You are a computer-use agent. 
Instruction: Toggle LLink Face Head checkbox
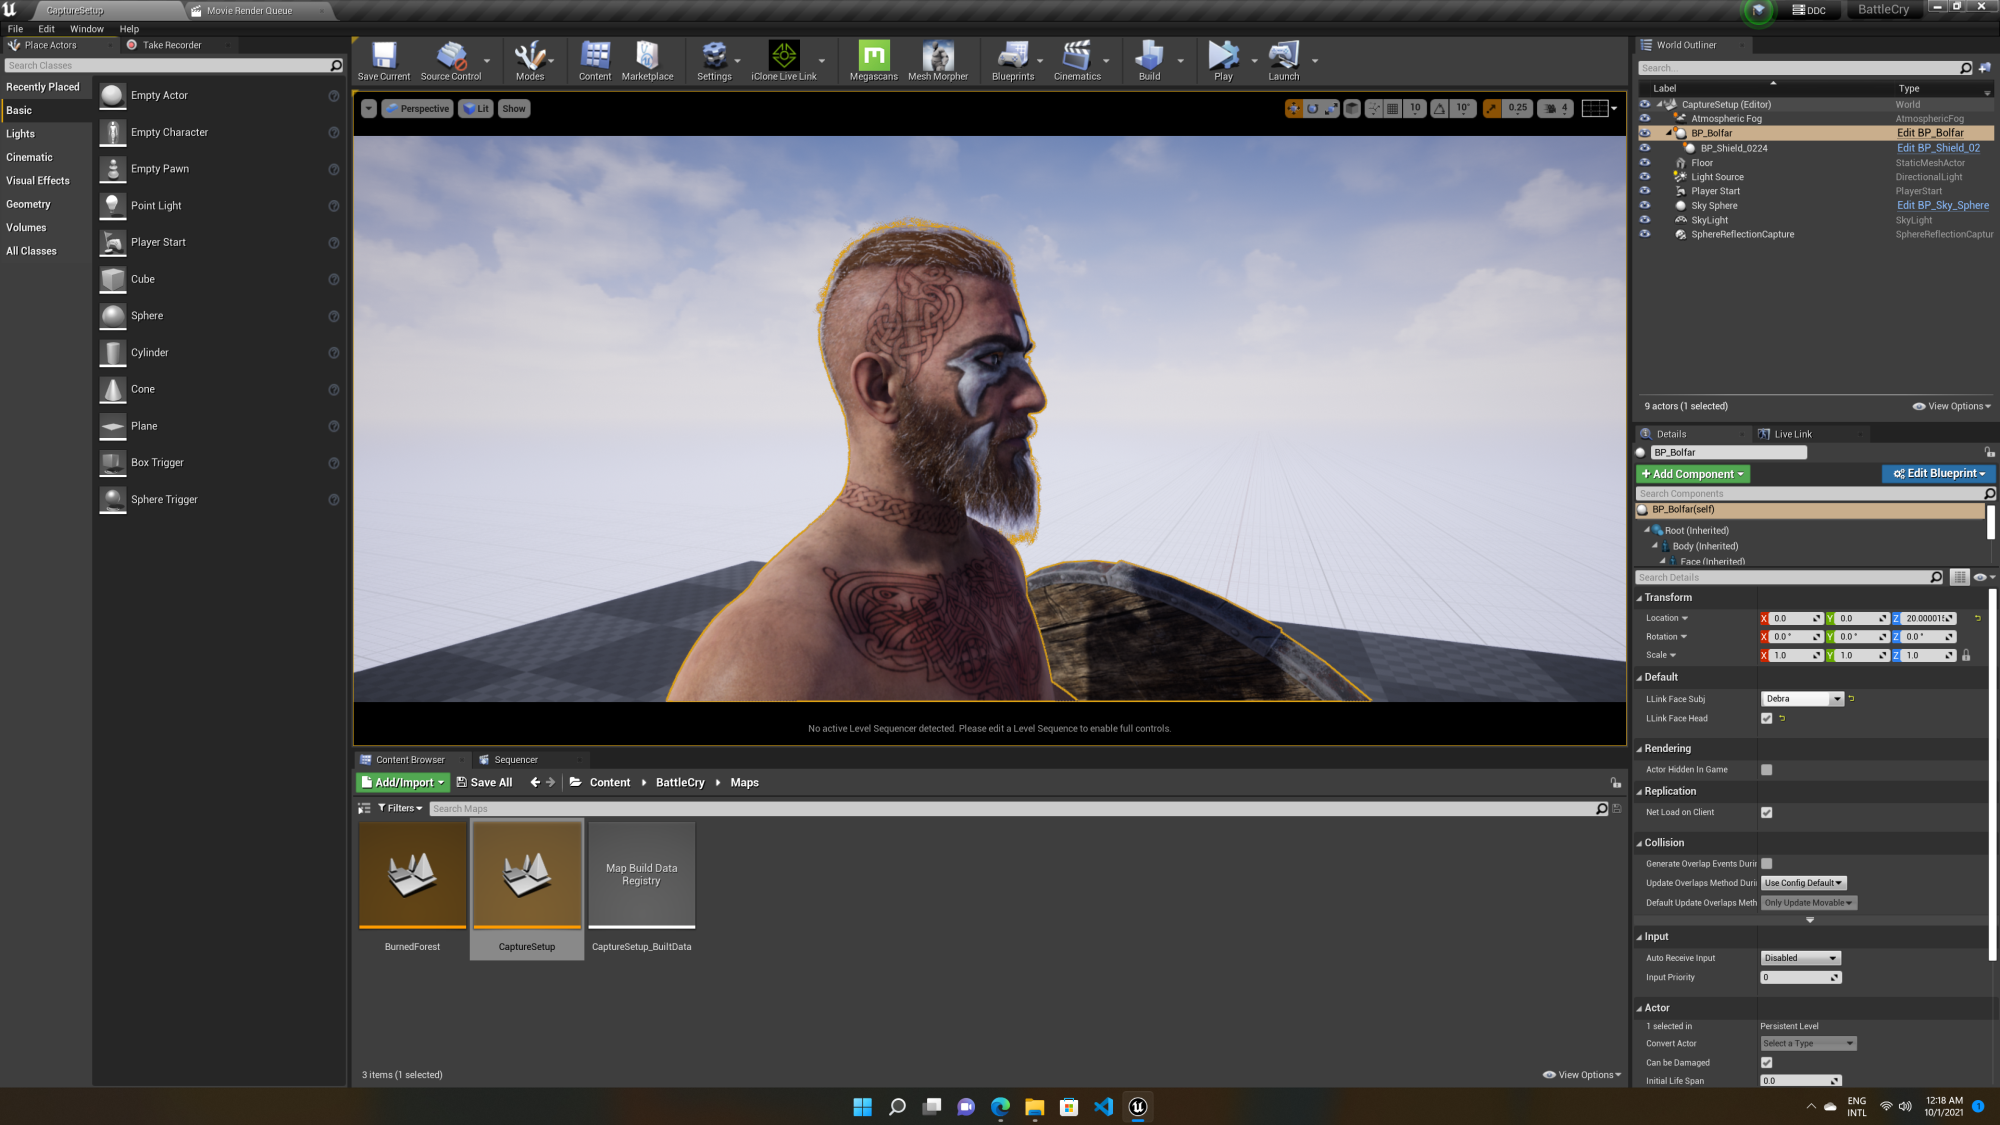point(1766,718)
